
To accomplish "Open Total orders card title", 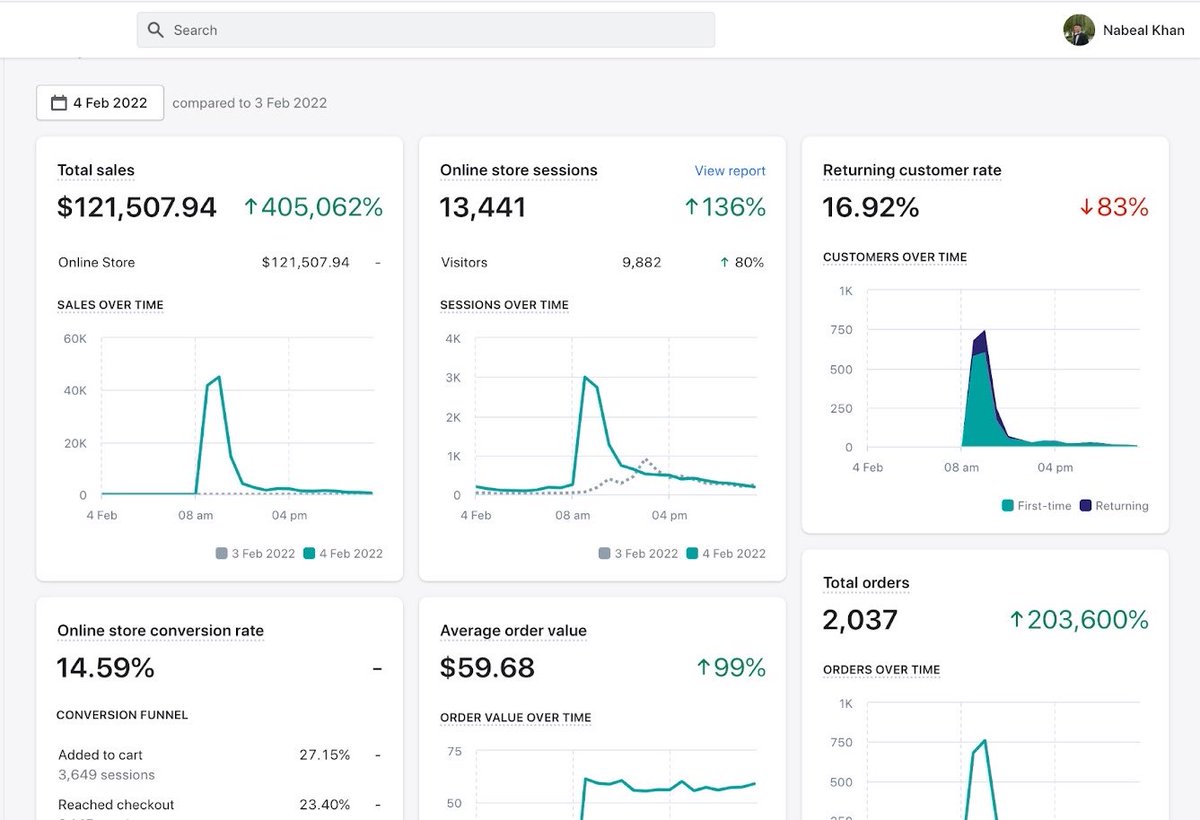I will coord(866,582).
